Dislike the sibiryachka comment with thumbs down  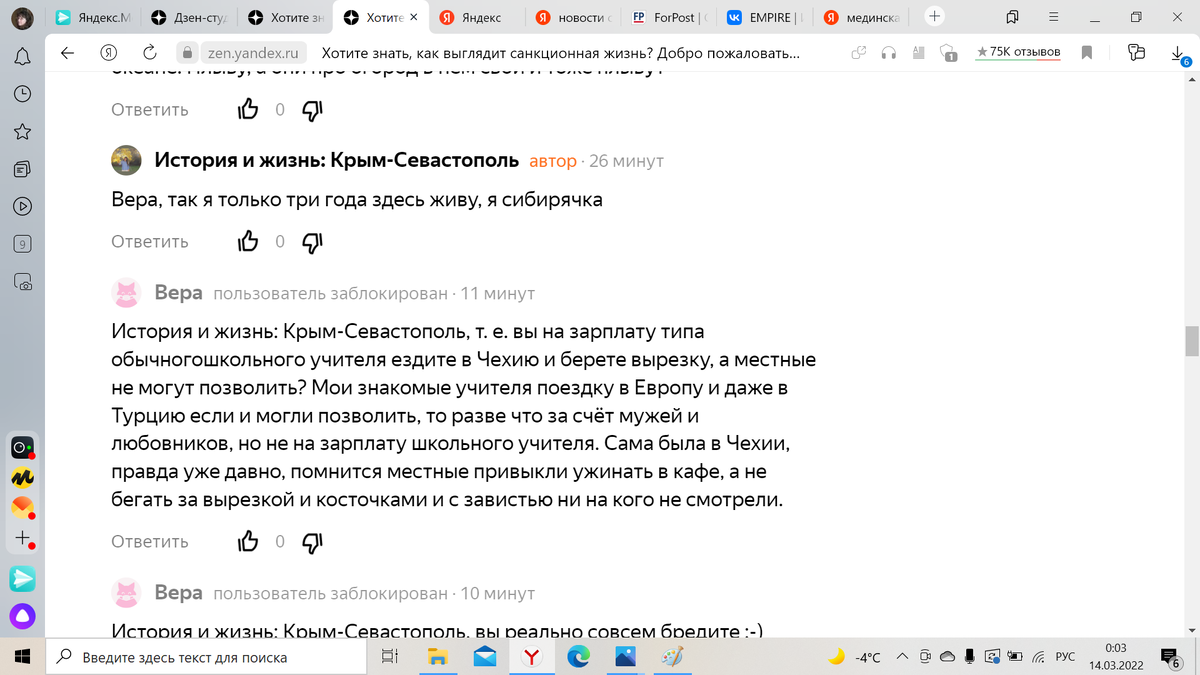coord(311,241)
